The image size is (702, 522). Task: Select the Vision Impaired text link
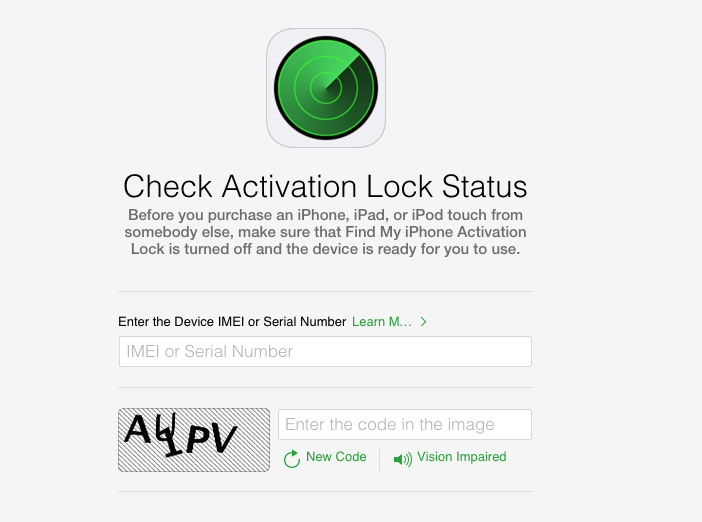462,457
